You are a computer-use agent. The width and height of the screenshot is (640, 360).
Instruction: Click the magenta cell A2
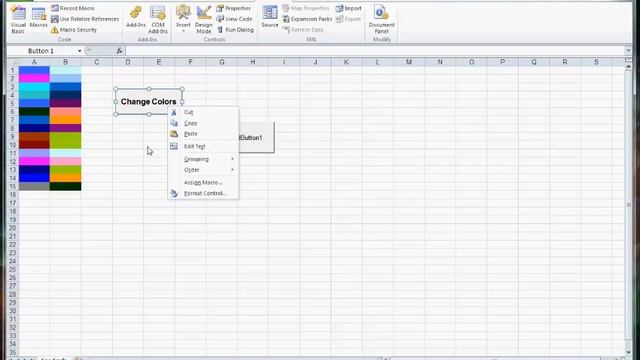(x=34, y=78)
